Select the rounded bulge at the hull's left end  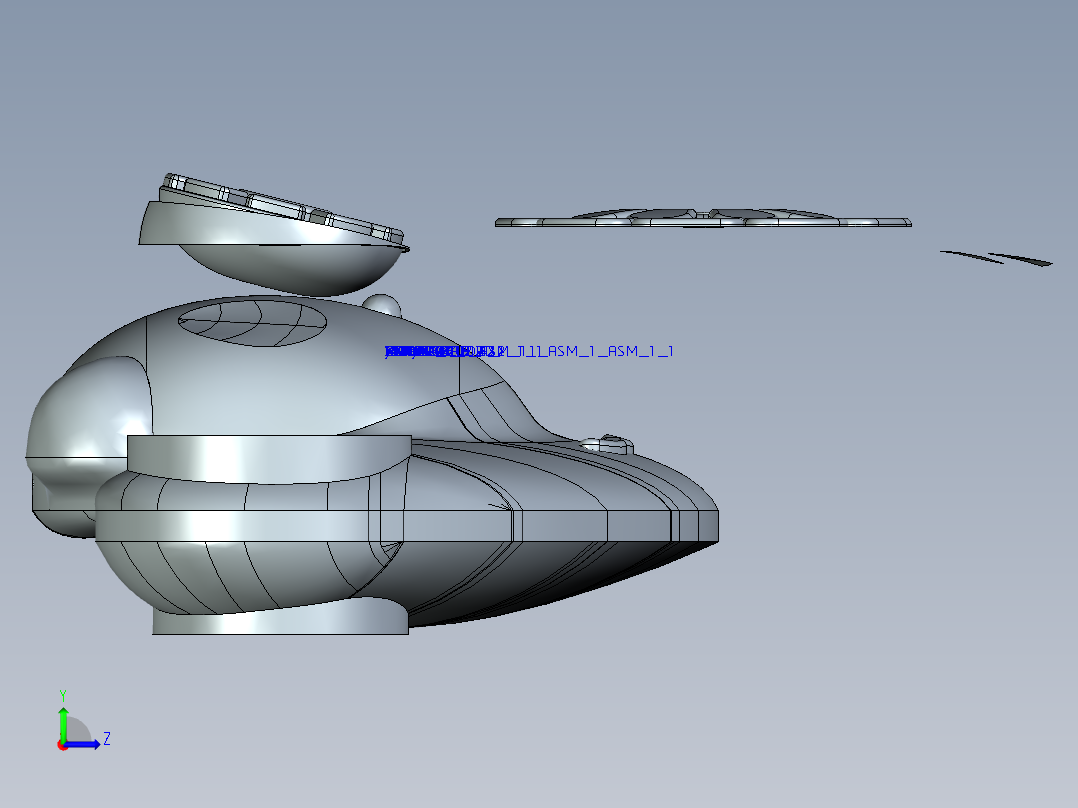pos(88,413)
